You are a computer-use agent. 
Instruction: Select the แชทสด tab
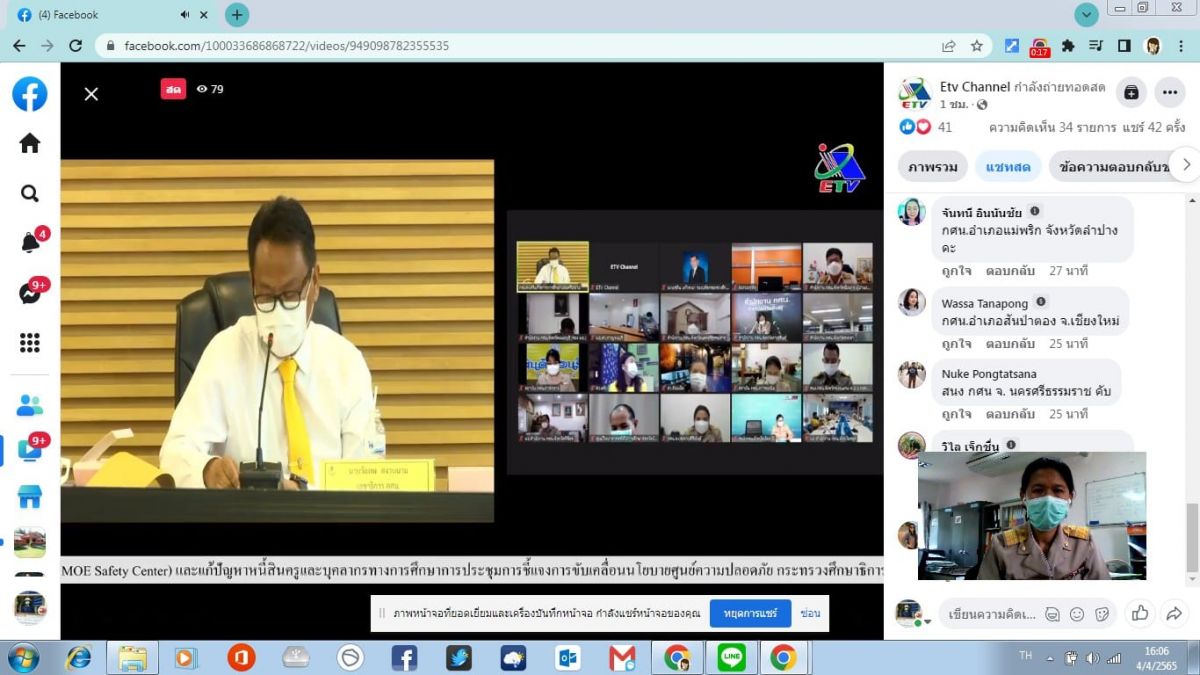[x=1008, y=167]
